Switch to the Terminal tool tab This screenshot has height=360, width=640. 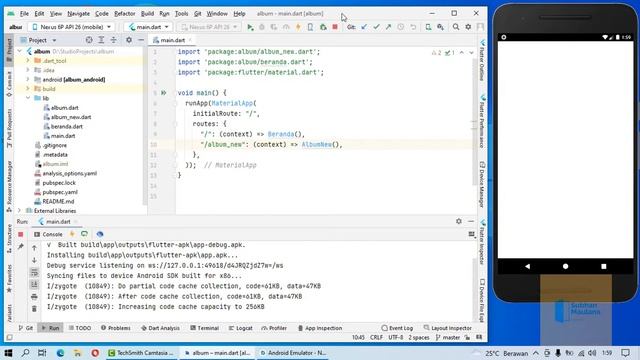[204, 328]
